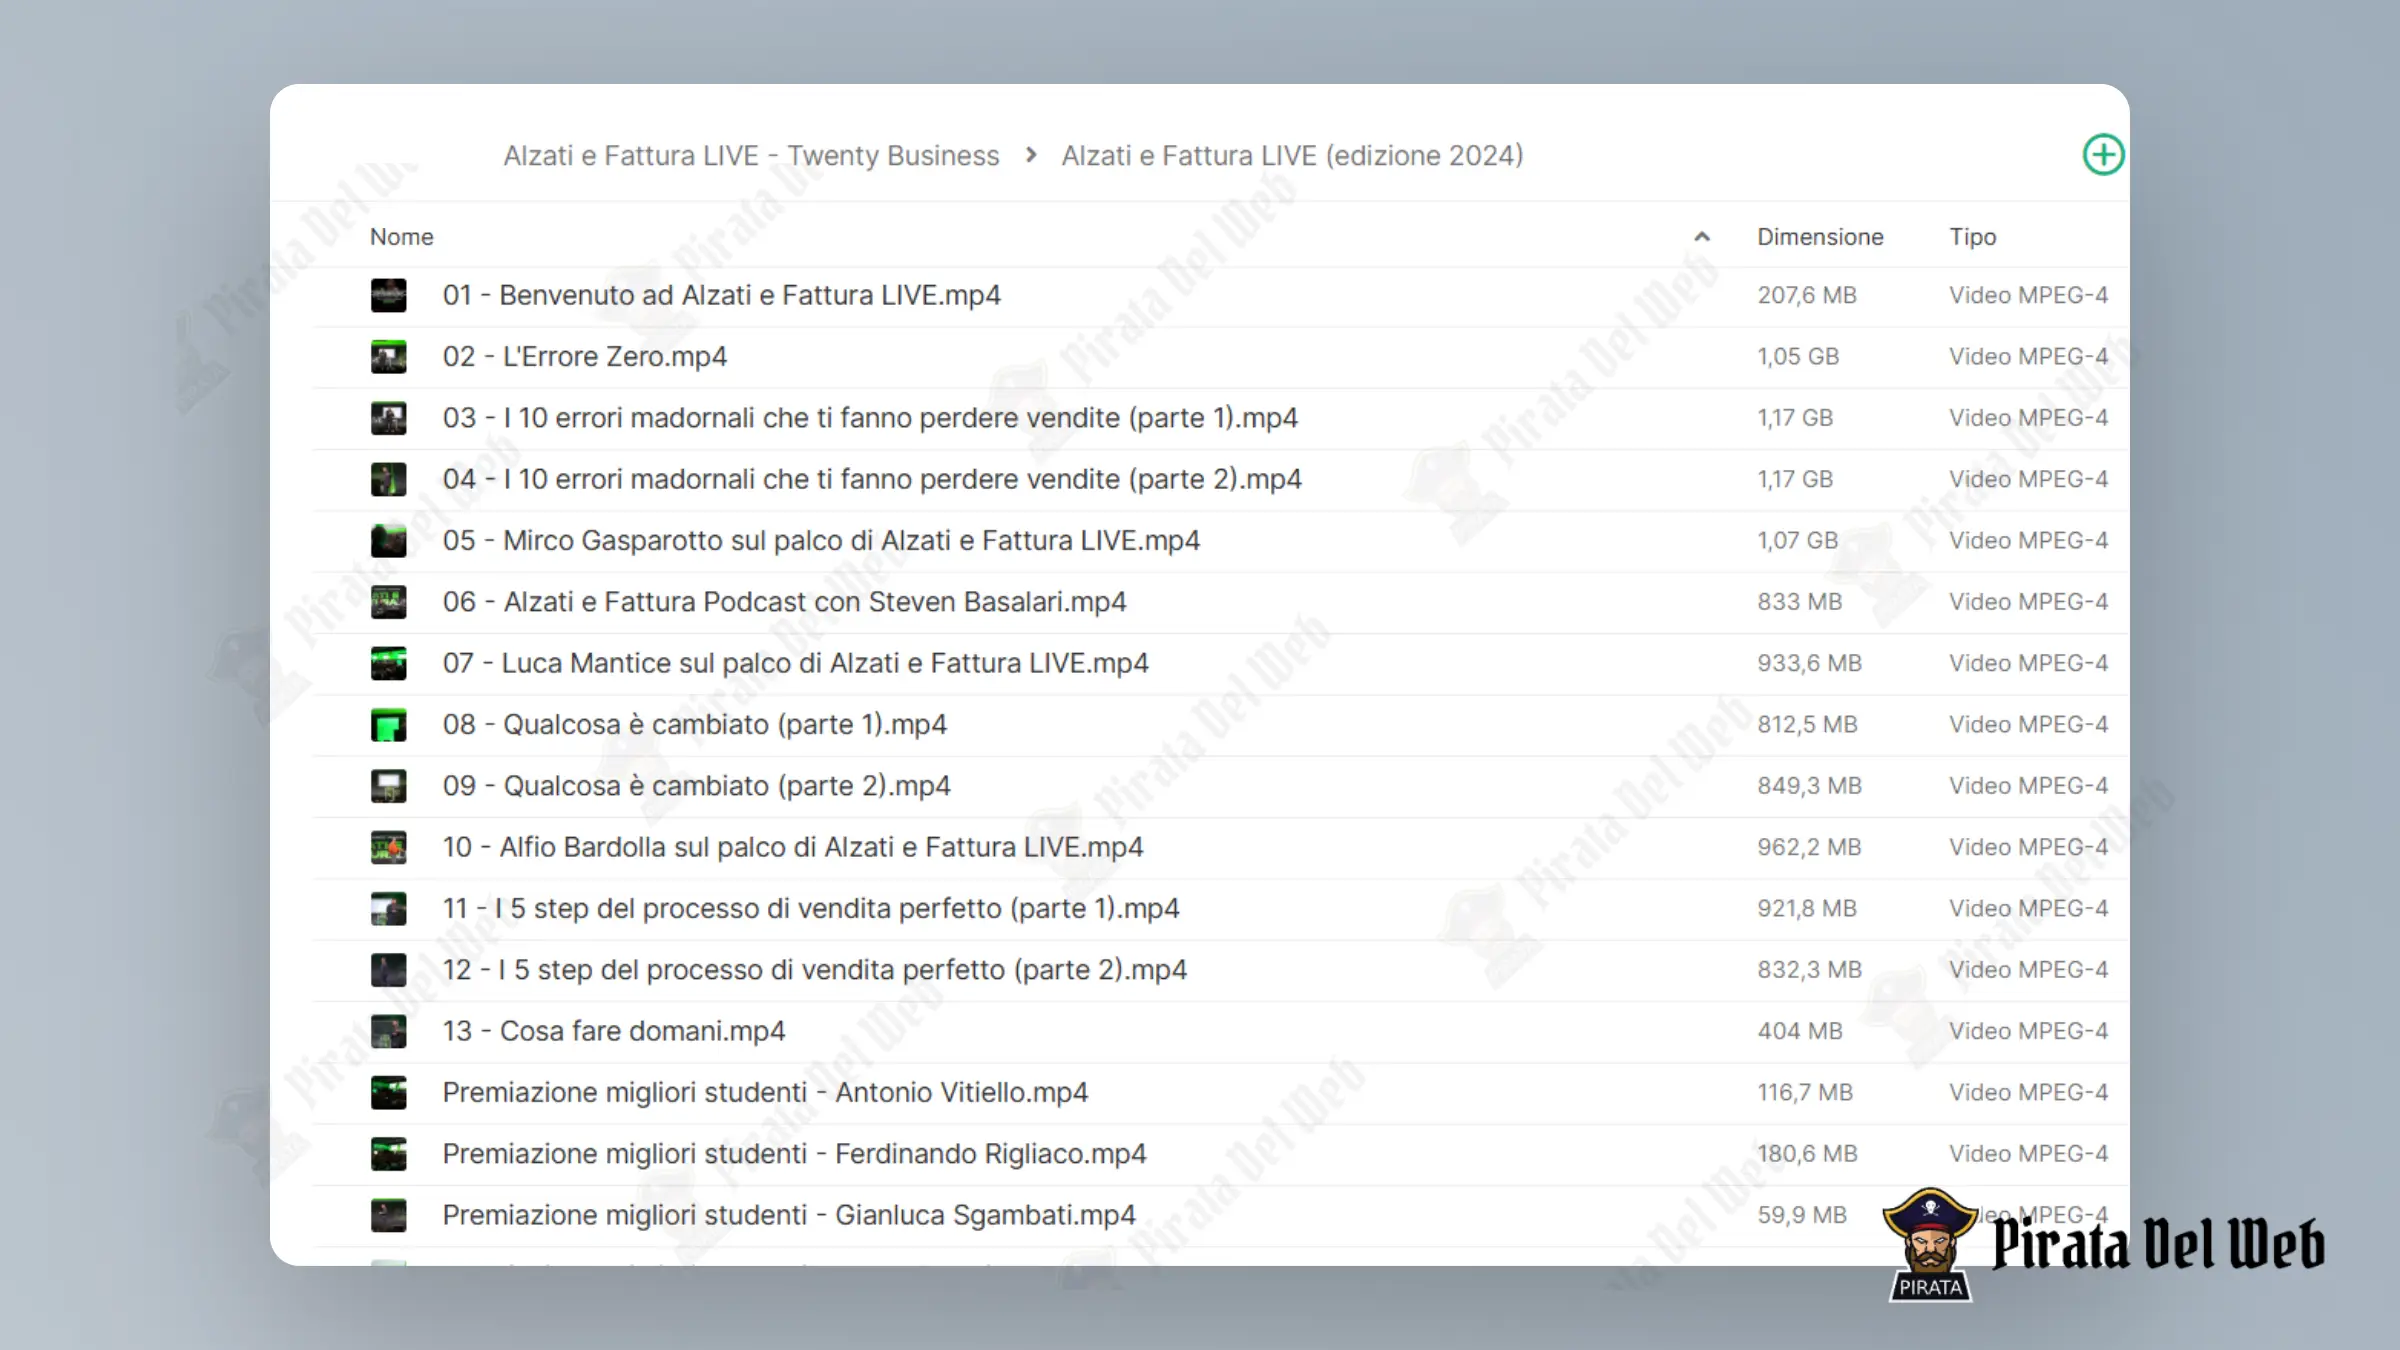Click Video MPEG-4 type in the 02 - L'Errore Zero row
The image size is (2400, 1350).
click(x=2028, y=357)
